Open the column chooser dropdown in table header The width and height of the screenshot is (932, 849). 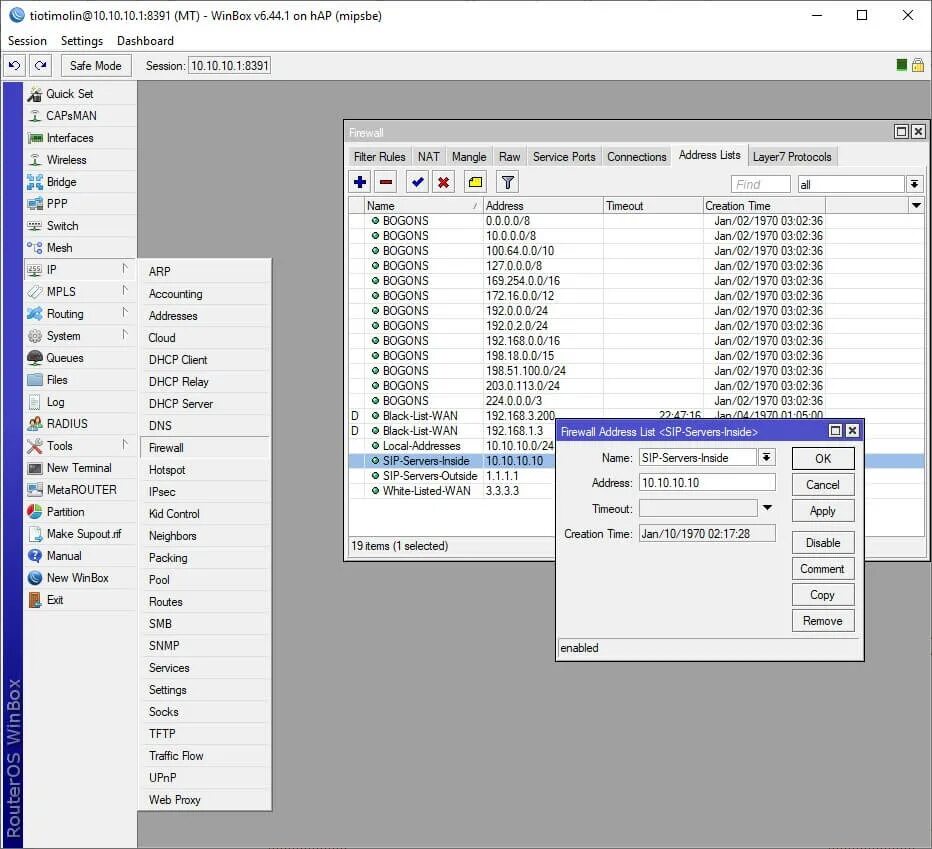click(917, 206)
